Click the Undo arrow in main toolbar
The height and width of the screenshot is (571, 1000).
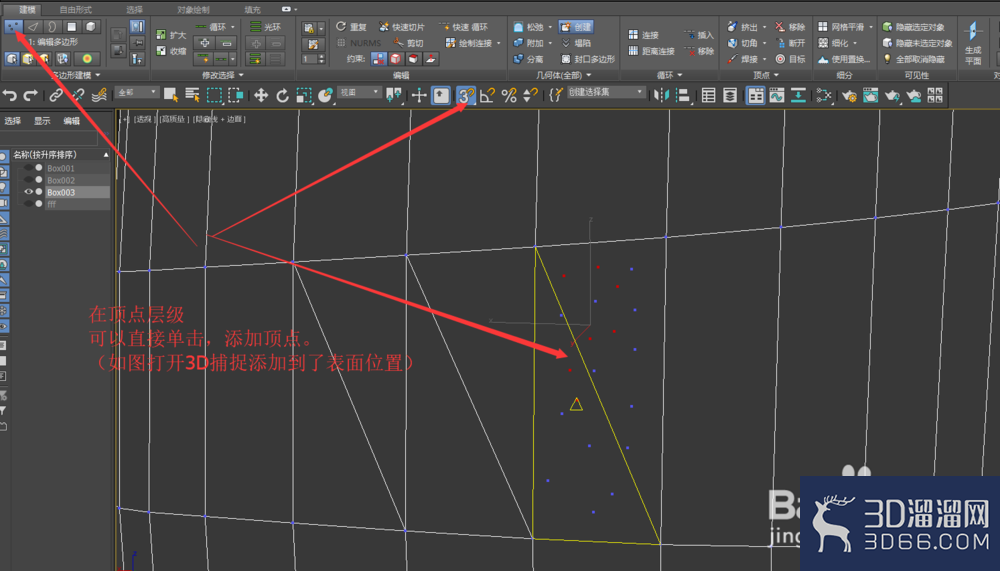10,96
